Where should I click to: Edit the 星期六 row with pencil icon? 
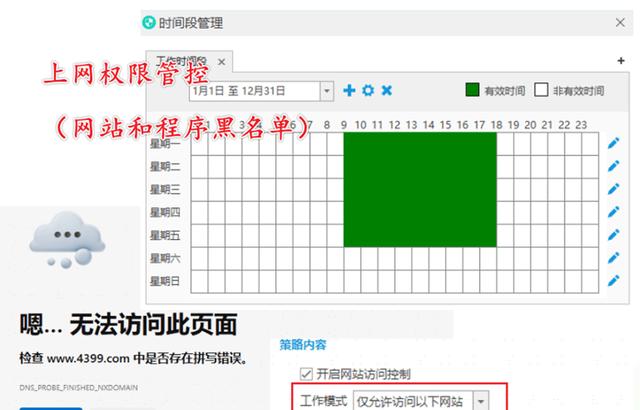(613, 258)
